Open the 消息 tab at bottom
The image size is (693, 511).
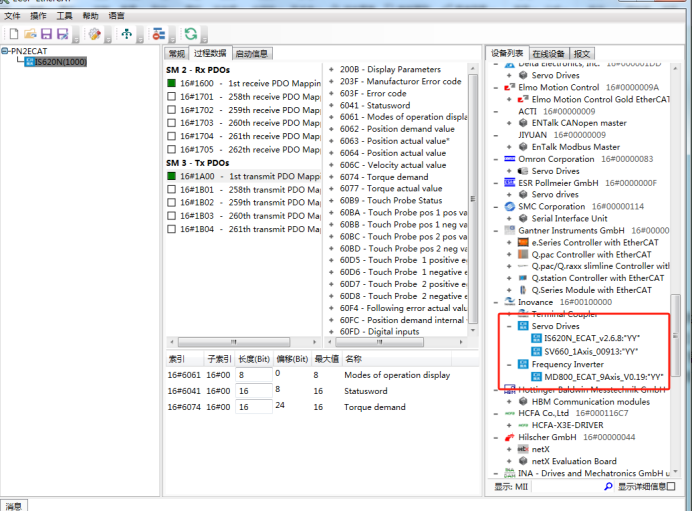pyautogui.click(x=14, y=506)
